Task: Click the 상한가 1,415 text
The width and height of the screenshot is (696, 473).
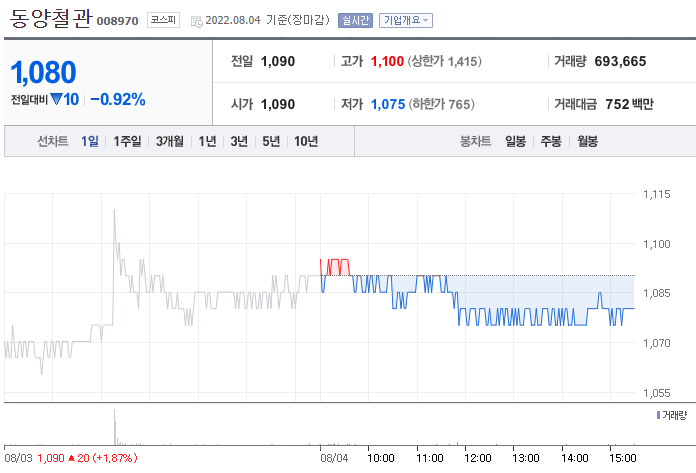Action: coord(444,61)
